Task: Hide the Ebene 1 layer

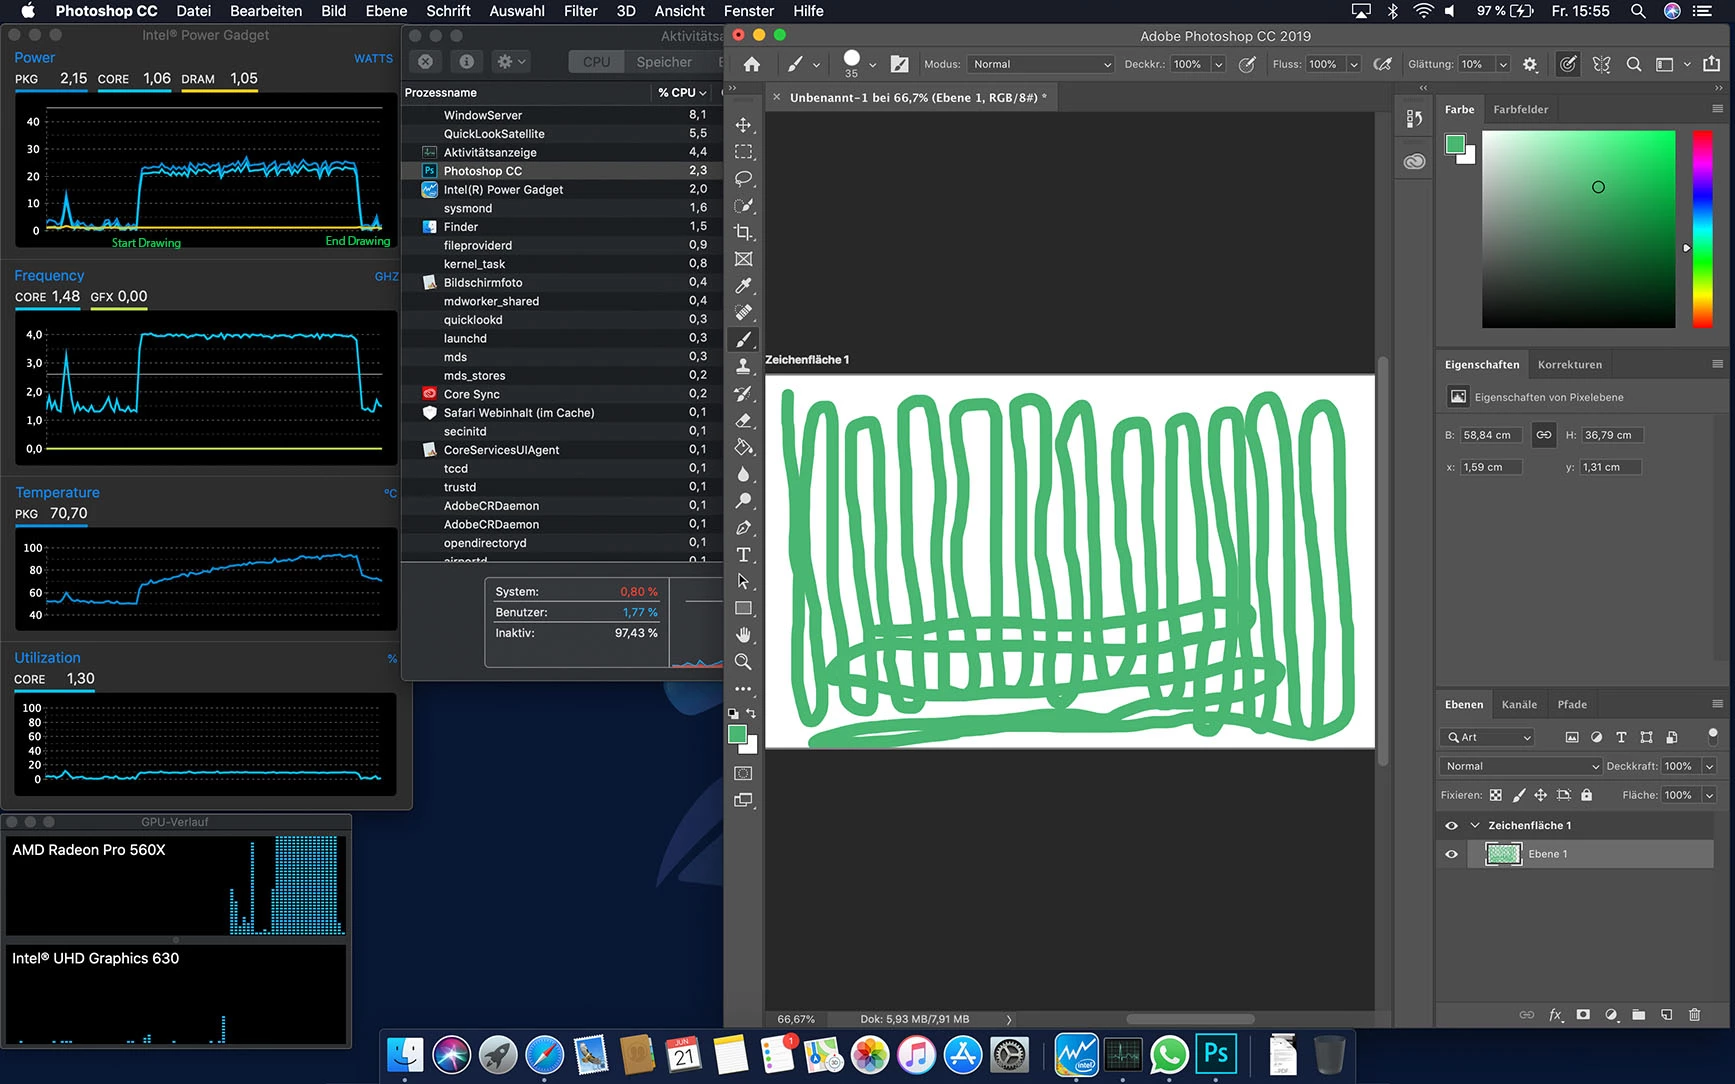Action: coord(1451,854)
